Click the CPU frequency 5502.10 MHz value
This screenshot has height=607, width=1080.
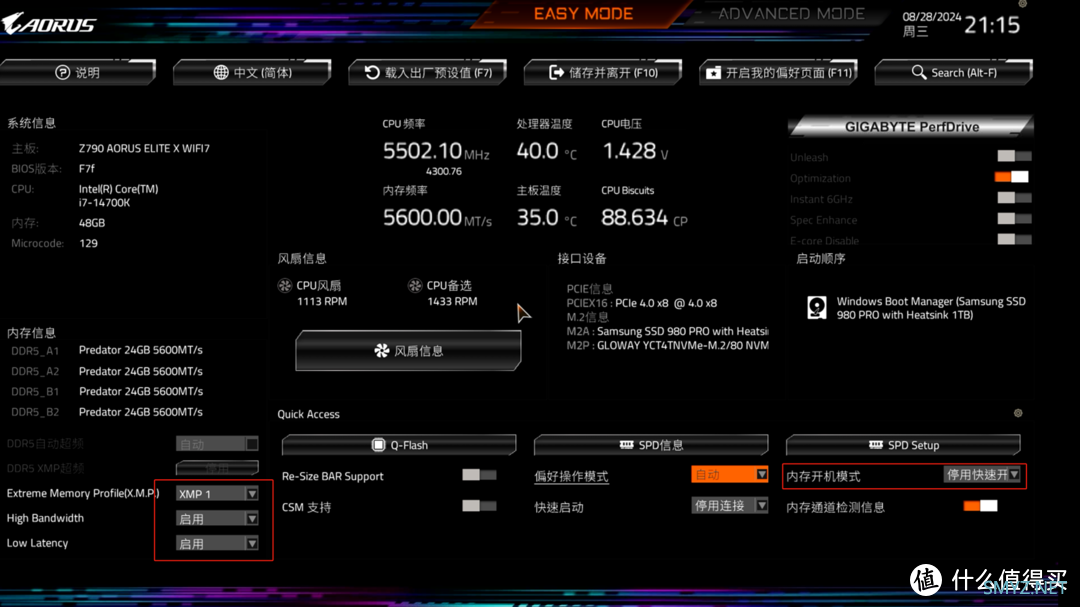point(436,151)
